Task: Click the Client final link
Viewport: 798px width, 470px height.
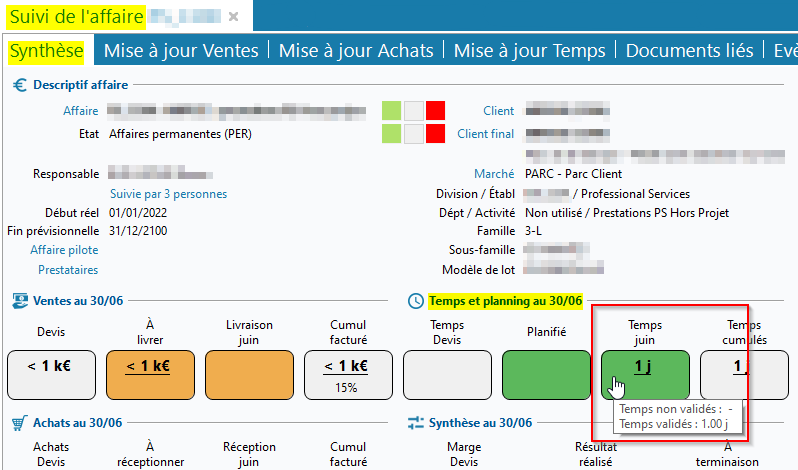Action: pyautogui.click(x=485, y=133)
